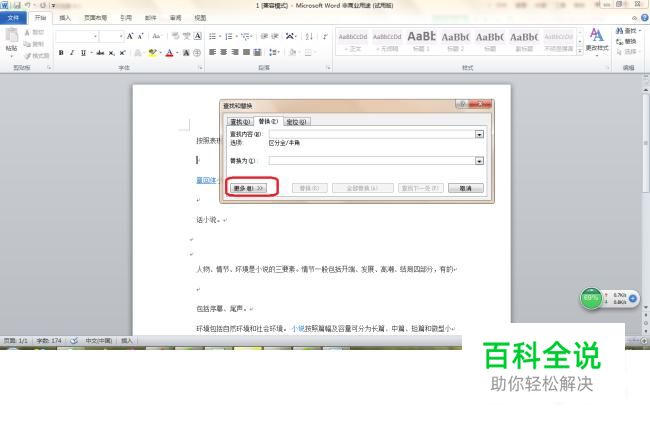Click the align left icon
Viewport: 650px width, 427px height.
coord(212,52)
